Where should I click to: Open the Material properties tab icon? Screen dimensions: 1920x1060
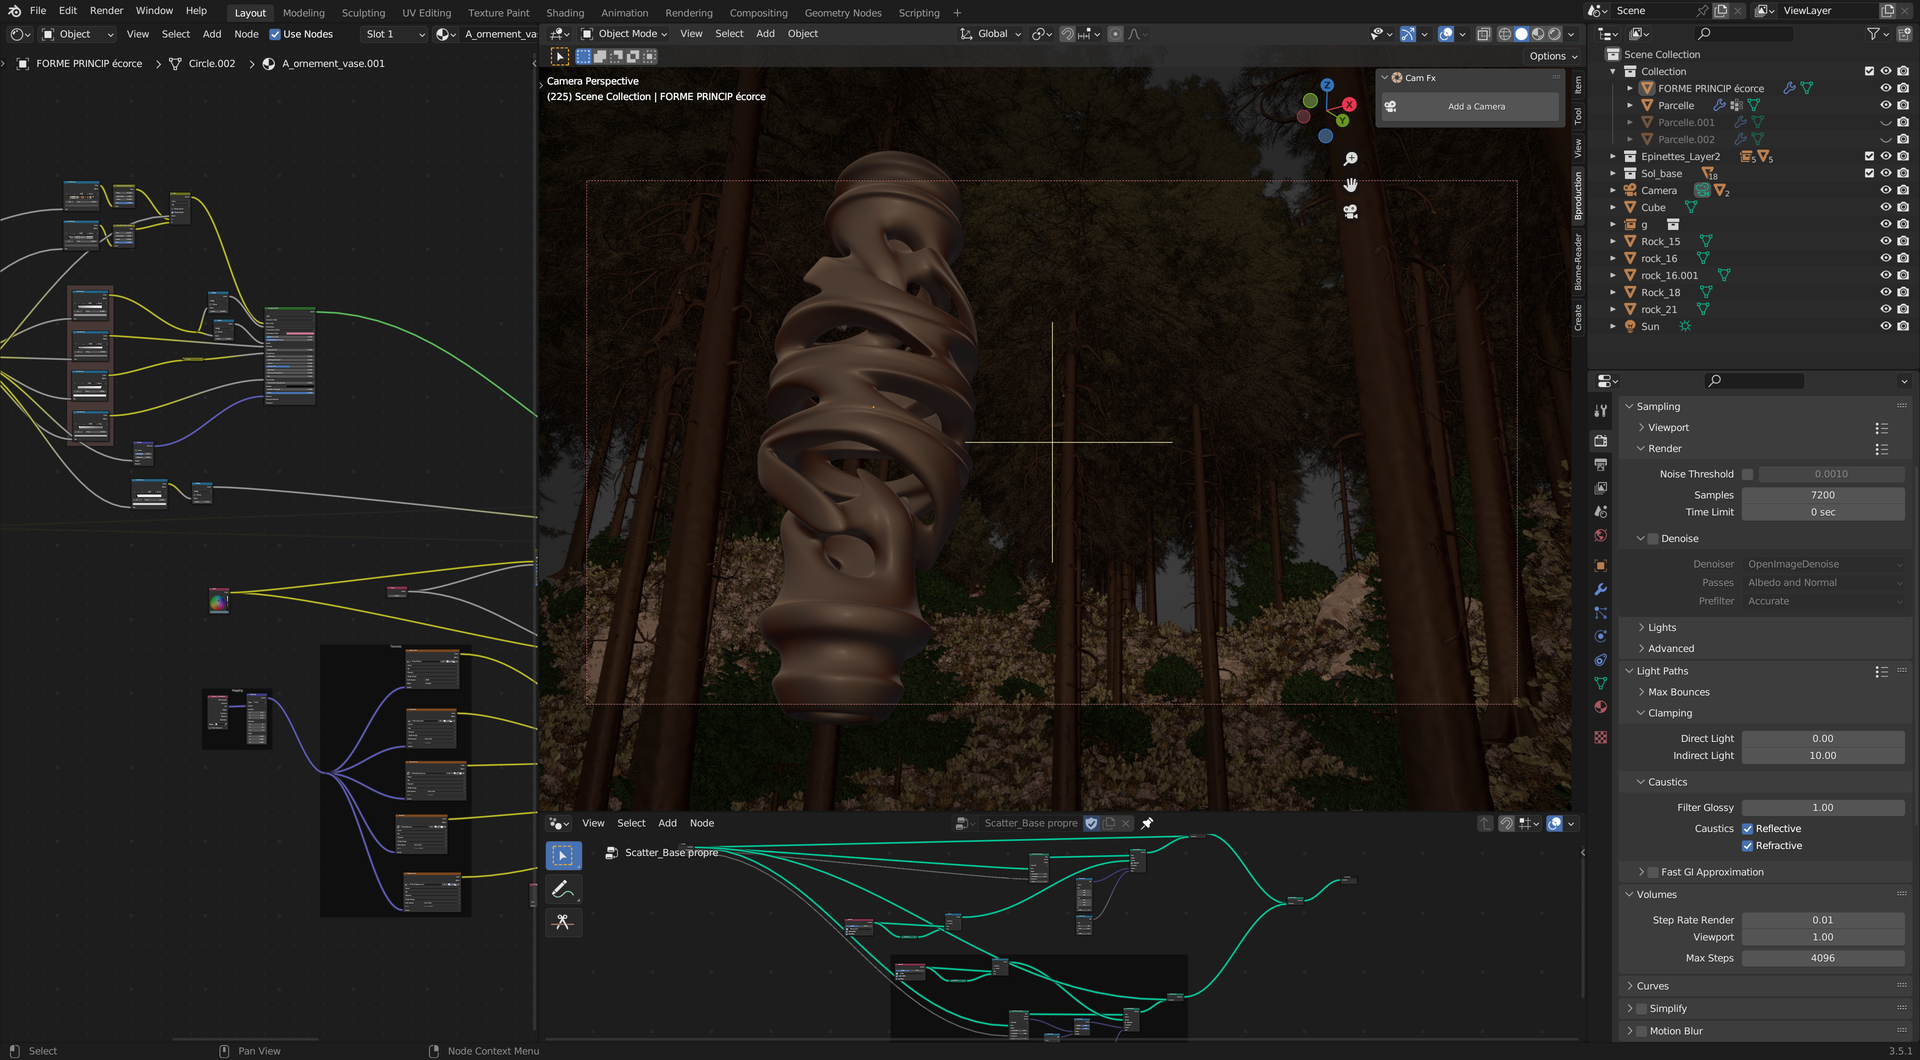[1600, 707]
